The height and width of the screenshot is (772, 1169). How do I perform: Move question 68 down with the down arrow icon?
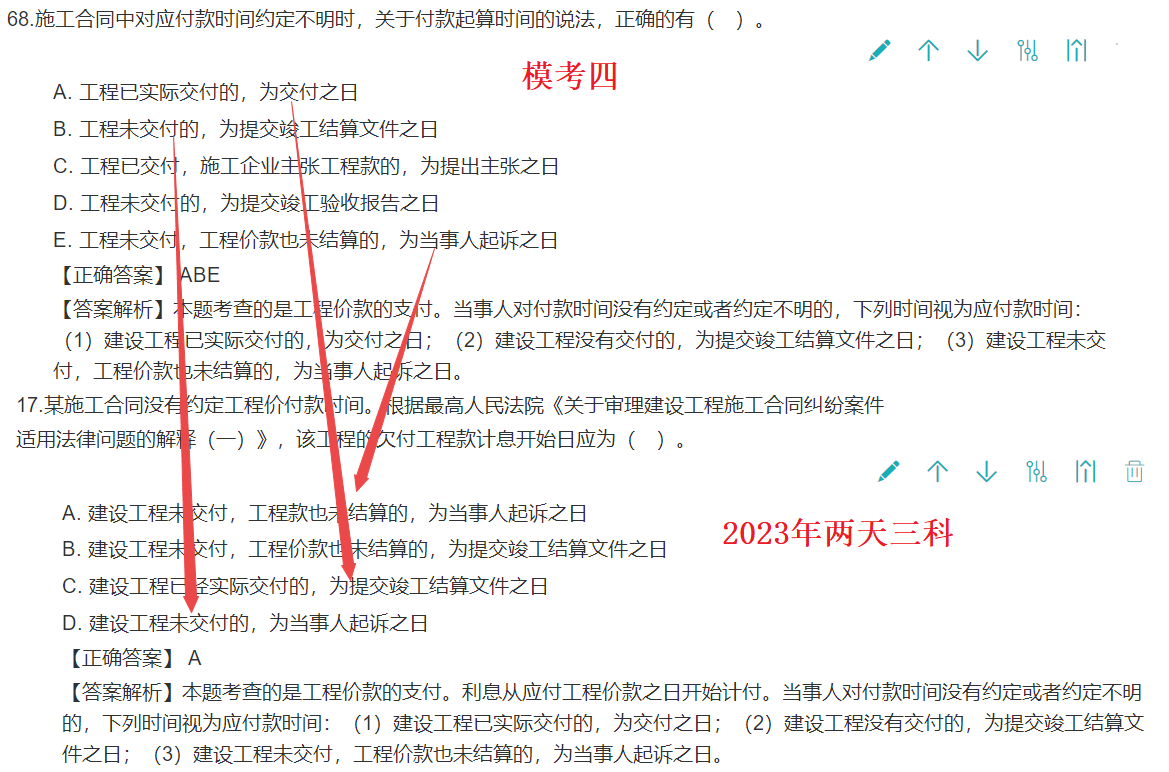click(x=977, y=49)
